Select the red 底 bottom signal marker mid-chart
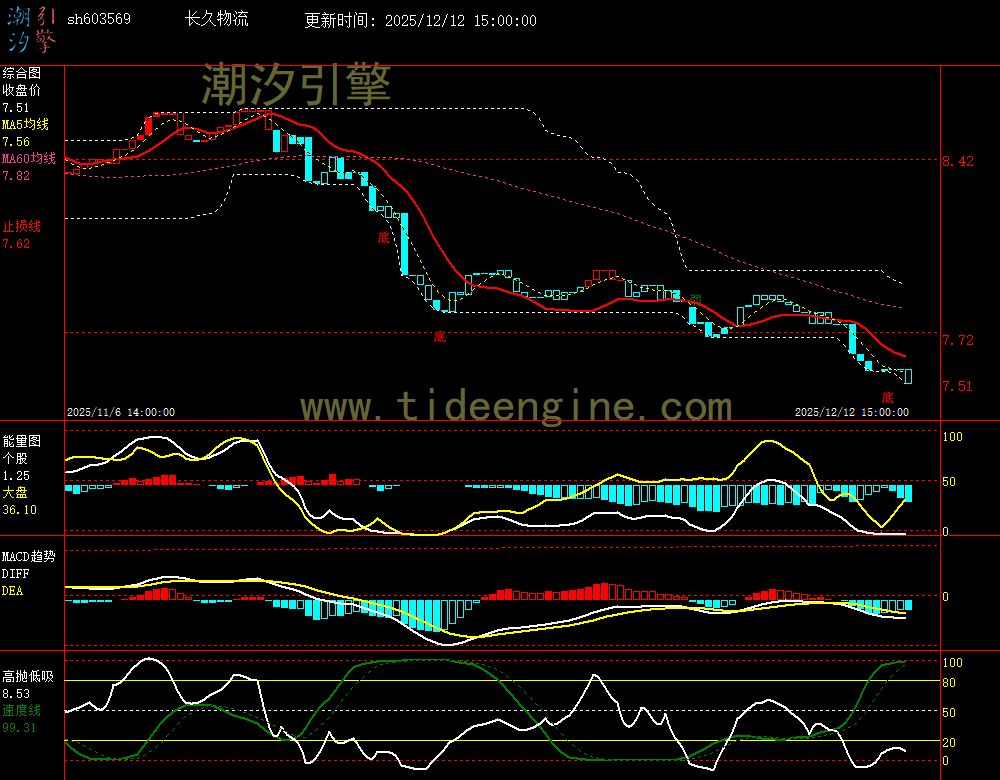The image size is (1000, 780). [x=383, y=238]
